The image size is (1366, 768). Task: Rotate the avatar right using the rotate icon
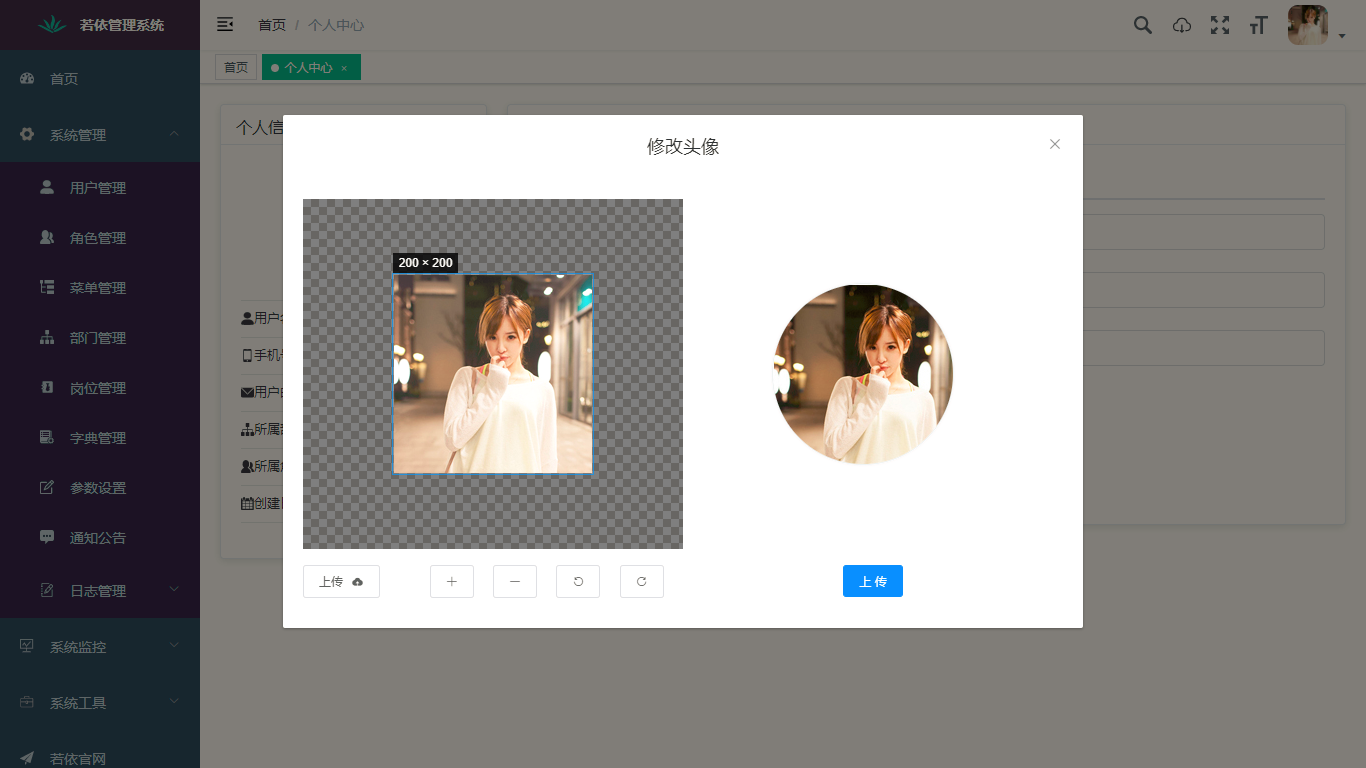point(641,581)
